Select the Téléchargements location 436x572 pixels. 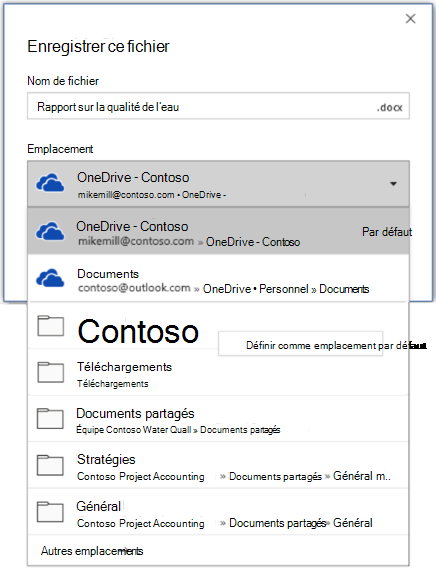pyautogui.click(x=218, y=372)
